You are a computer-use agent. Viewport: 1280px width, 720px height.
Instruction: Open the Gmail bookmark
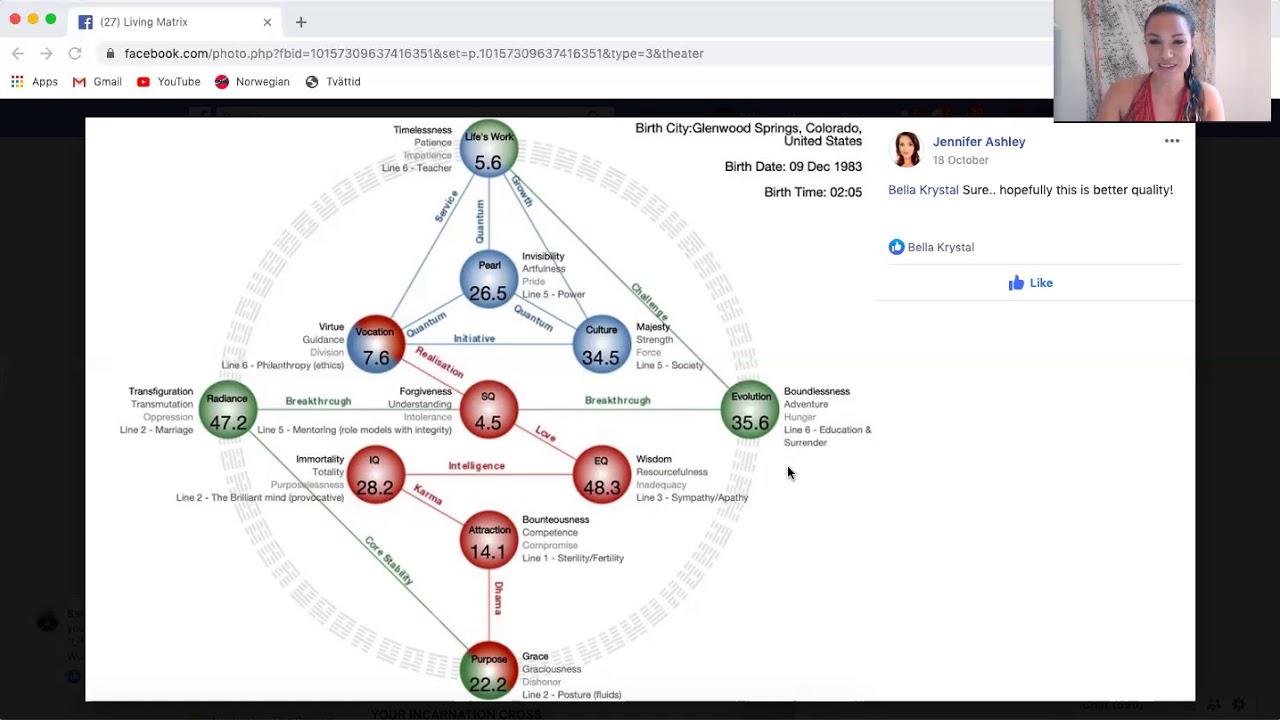(x=97, y=82)
